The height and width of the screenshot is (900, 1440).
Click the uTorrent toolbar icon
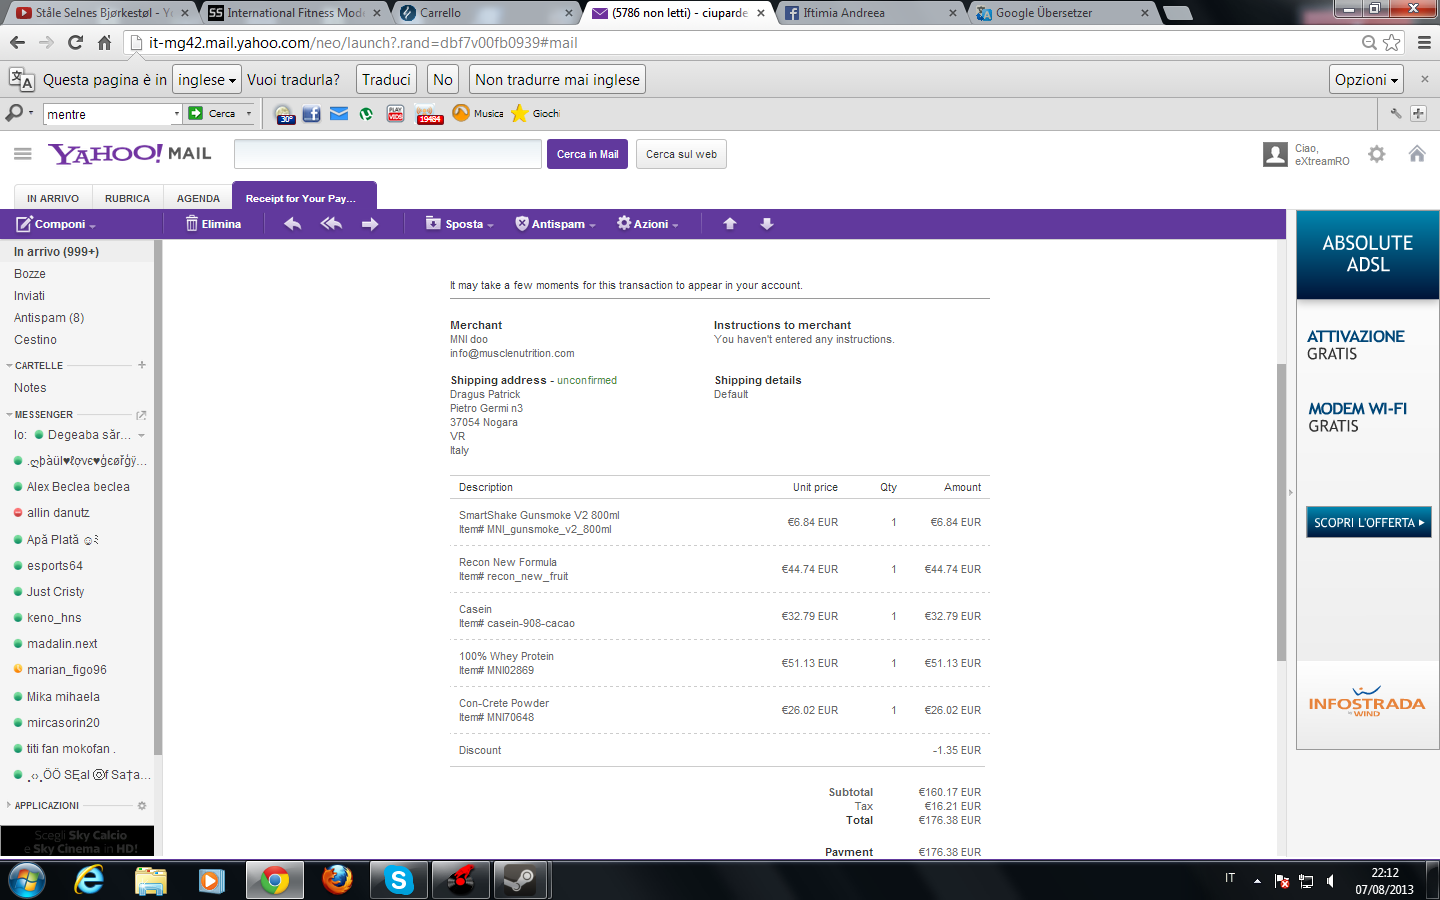[x=366, y=114]
